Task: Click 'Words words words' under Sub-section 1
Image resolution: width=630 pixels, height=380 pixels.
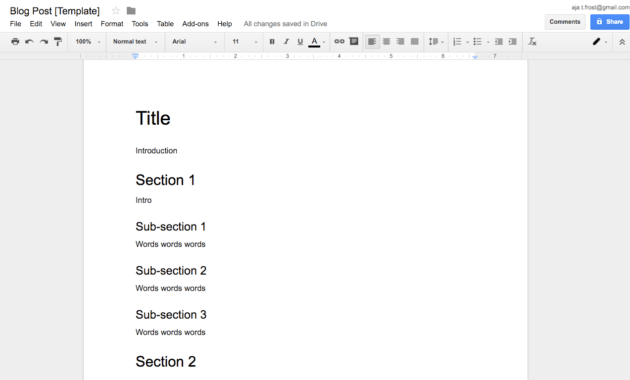Action: (170, 244)
